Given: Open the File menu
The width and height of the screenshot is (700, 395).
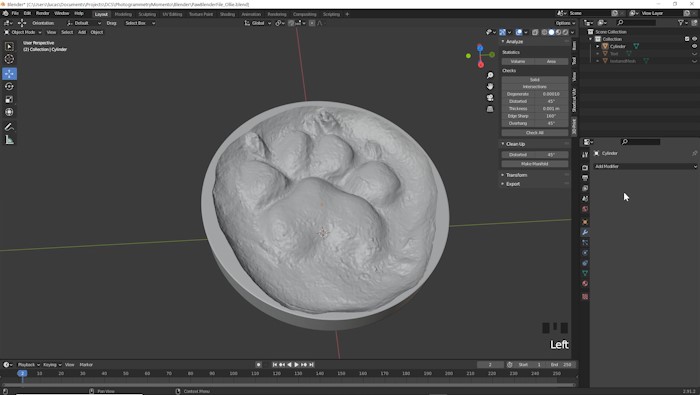Looking at the screenshot, I should [x=15, y=13].
